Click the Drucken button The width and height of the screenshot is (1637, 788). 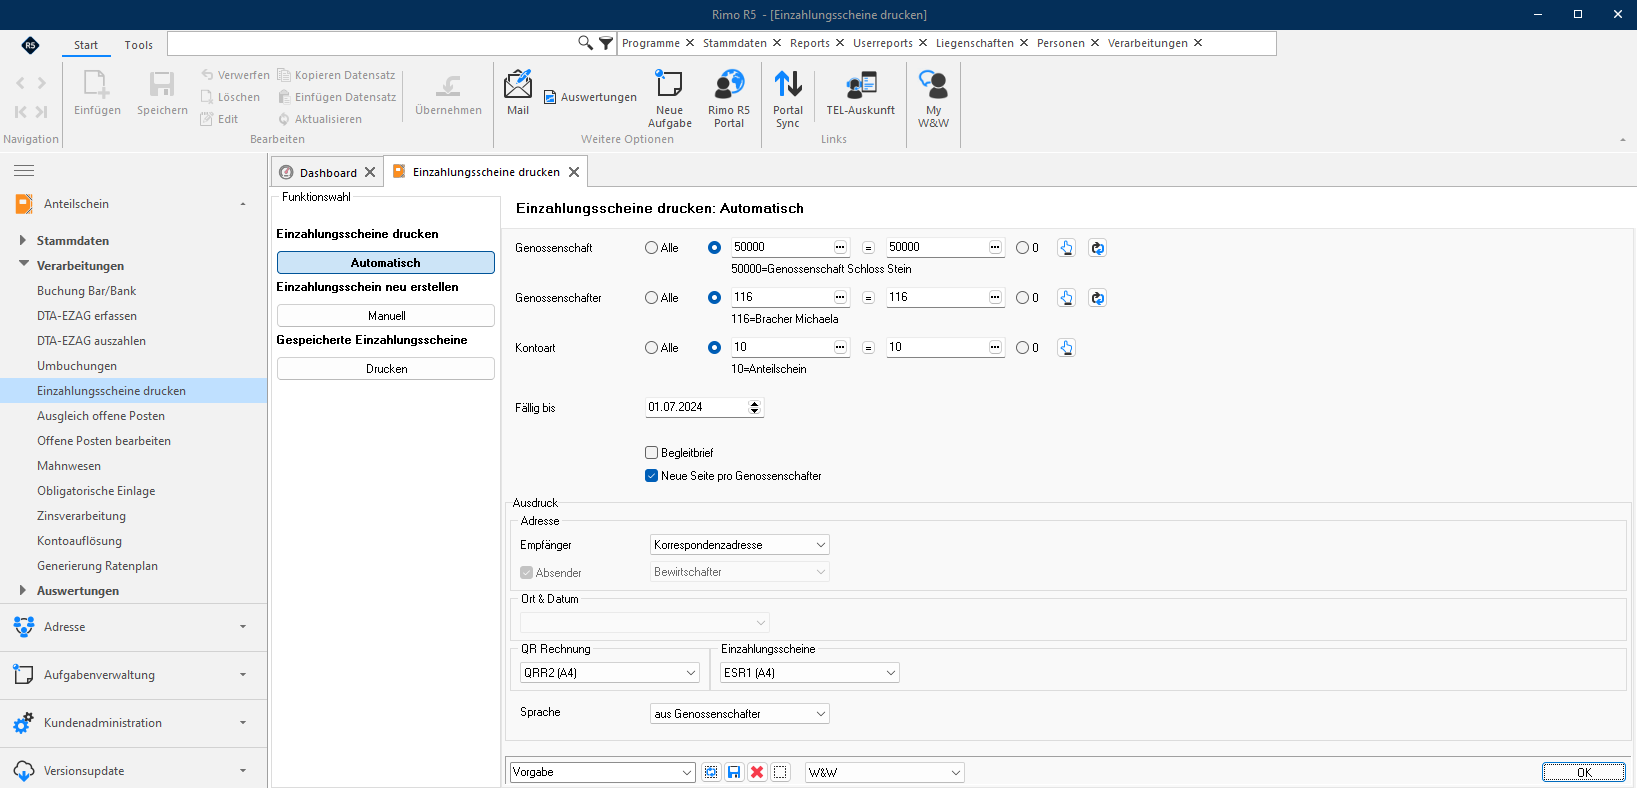386,369
